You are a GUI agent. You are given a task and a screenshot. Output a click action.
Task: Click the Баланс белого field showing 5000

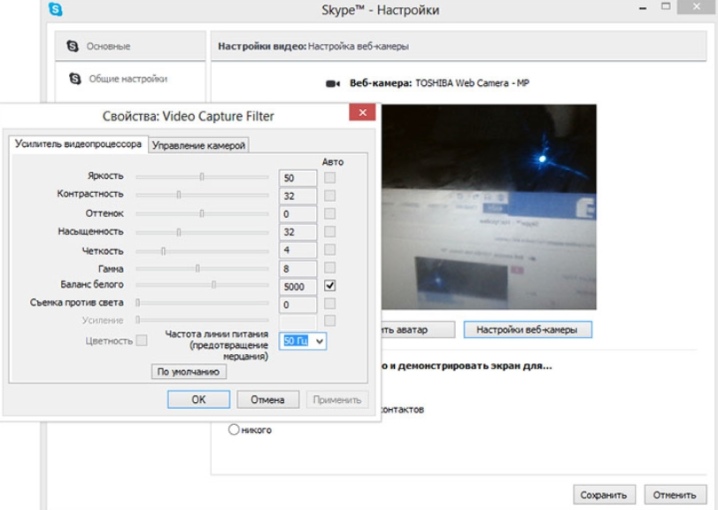pyautogui.click(x=298, y=287)
